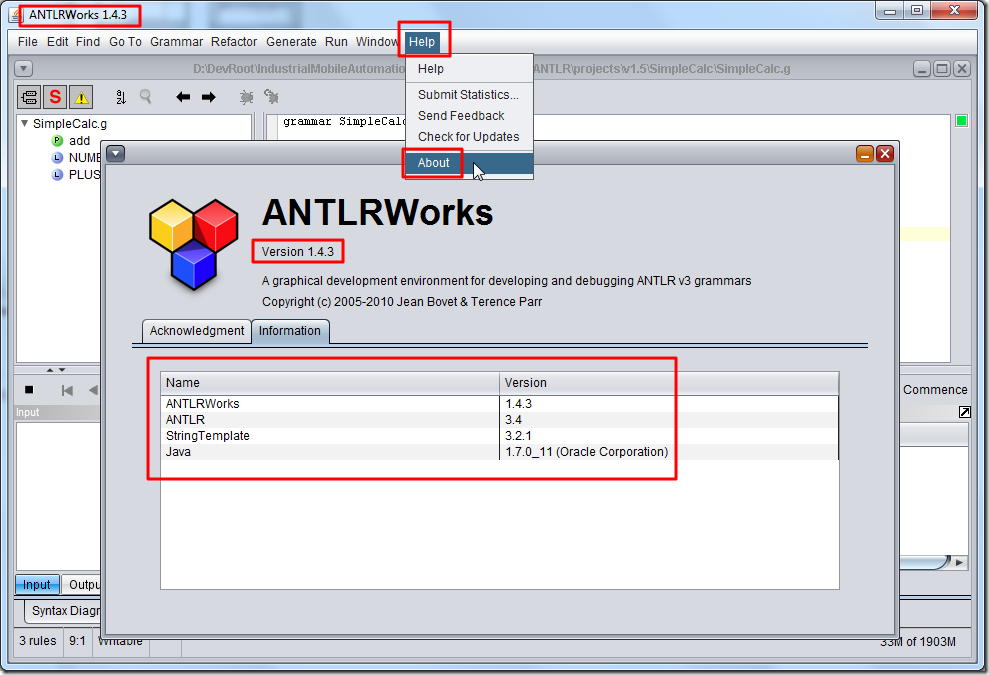Screen dimensions: 989x675
Task: Click the green P icon beside add
Action: [x=57, y=141]
